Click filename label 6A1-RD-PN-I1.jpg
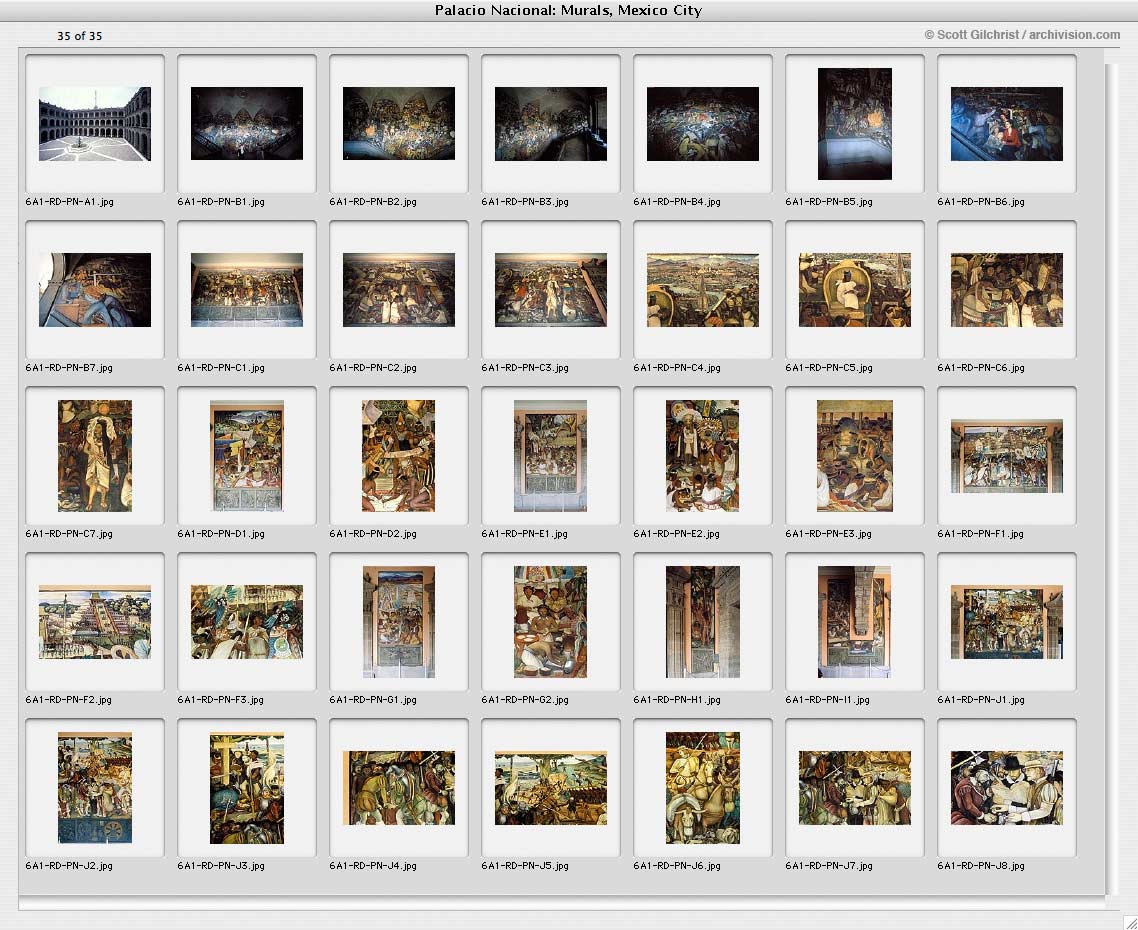Screen dimensions: 1138x930 827,700
